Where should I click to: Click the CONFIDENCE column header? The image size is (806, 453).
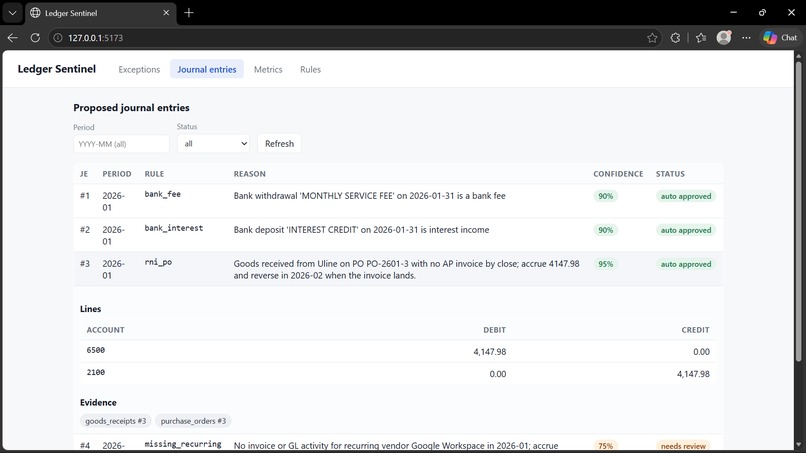pos(618,174)
